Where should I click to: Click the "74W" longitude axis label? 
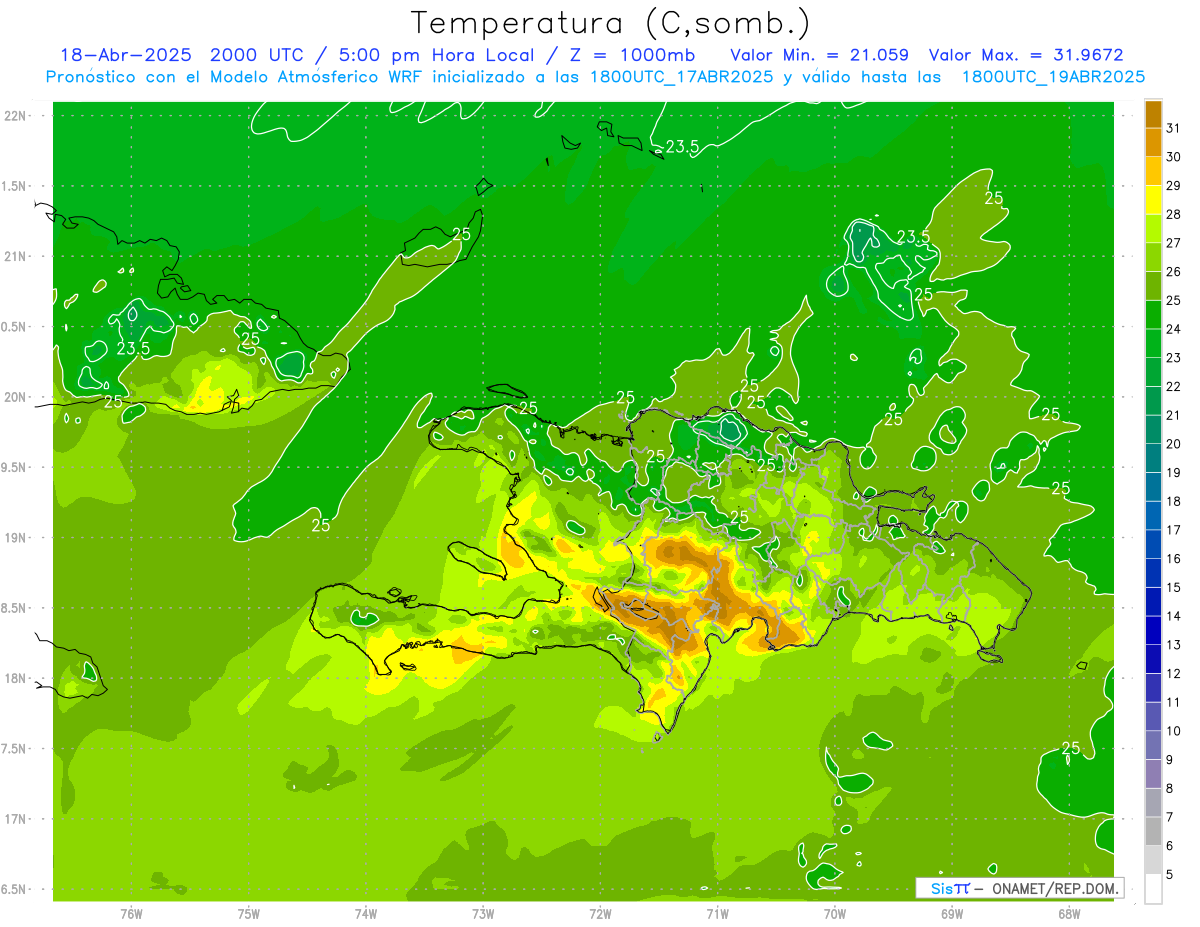click(365, 913)
